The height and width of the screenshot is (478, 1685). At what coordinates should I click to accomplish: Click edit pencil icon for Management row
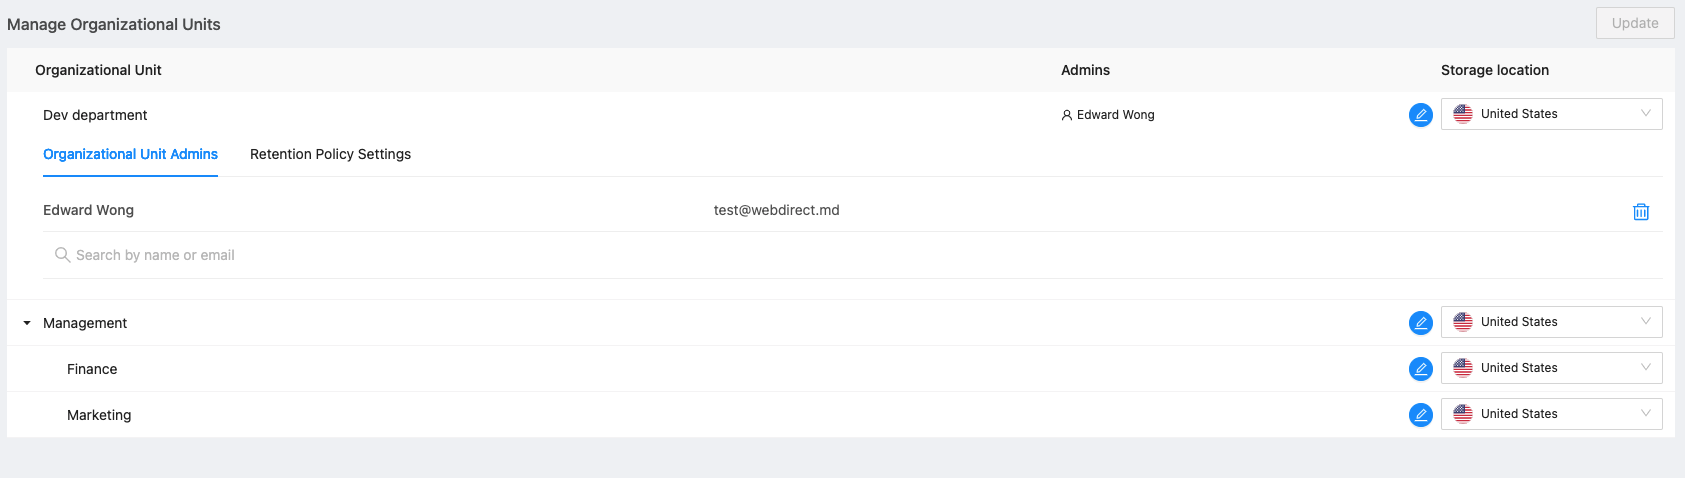[x=1420, y=323]
